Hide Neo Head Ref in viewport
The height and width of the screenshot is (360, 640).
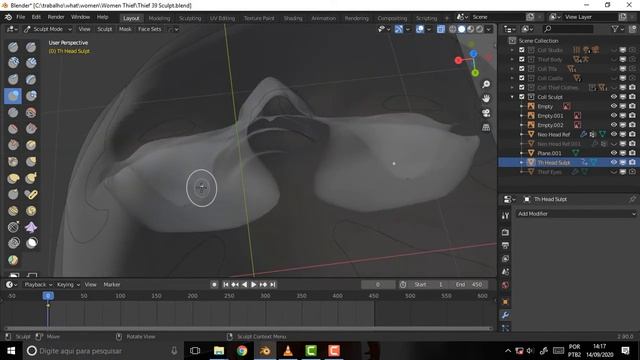point(613,134)
